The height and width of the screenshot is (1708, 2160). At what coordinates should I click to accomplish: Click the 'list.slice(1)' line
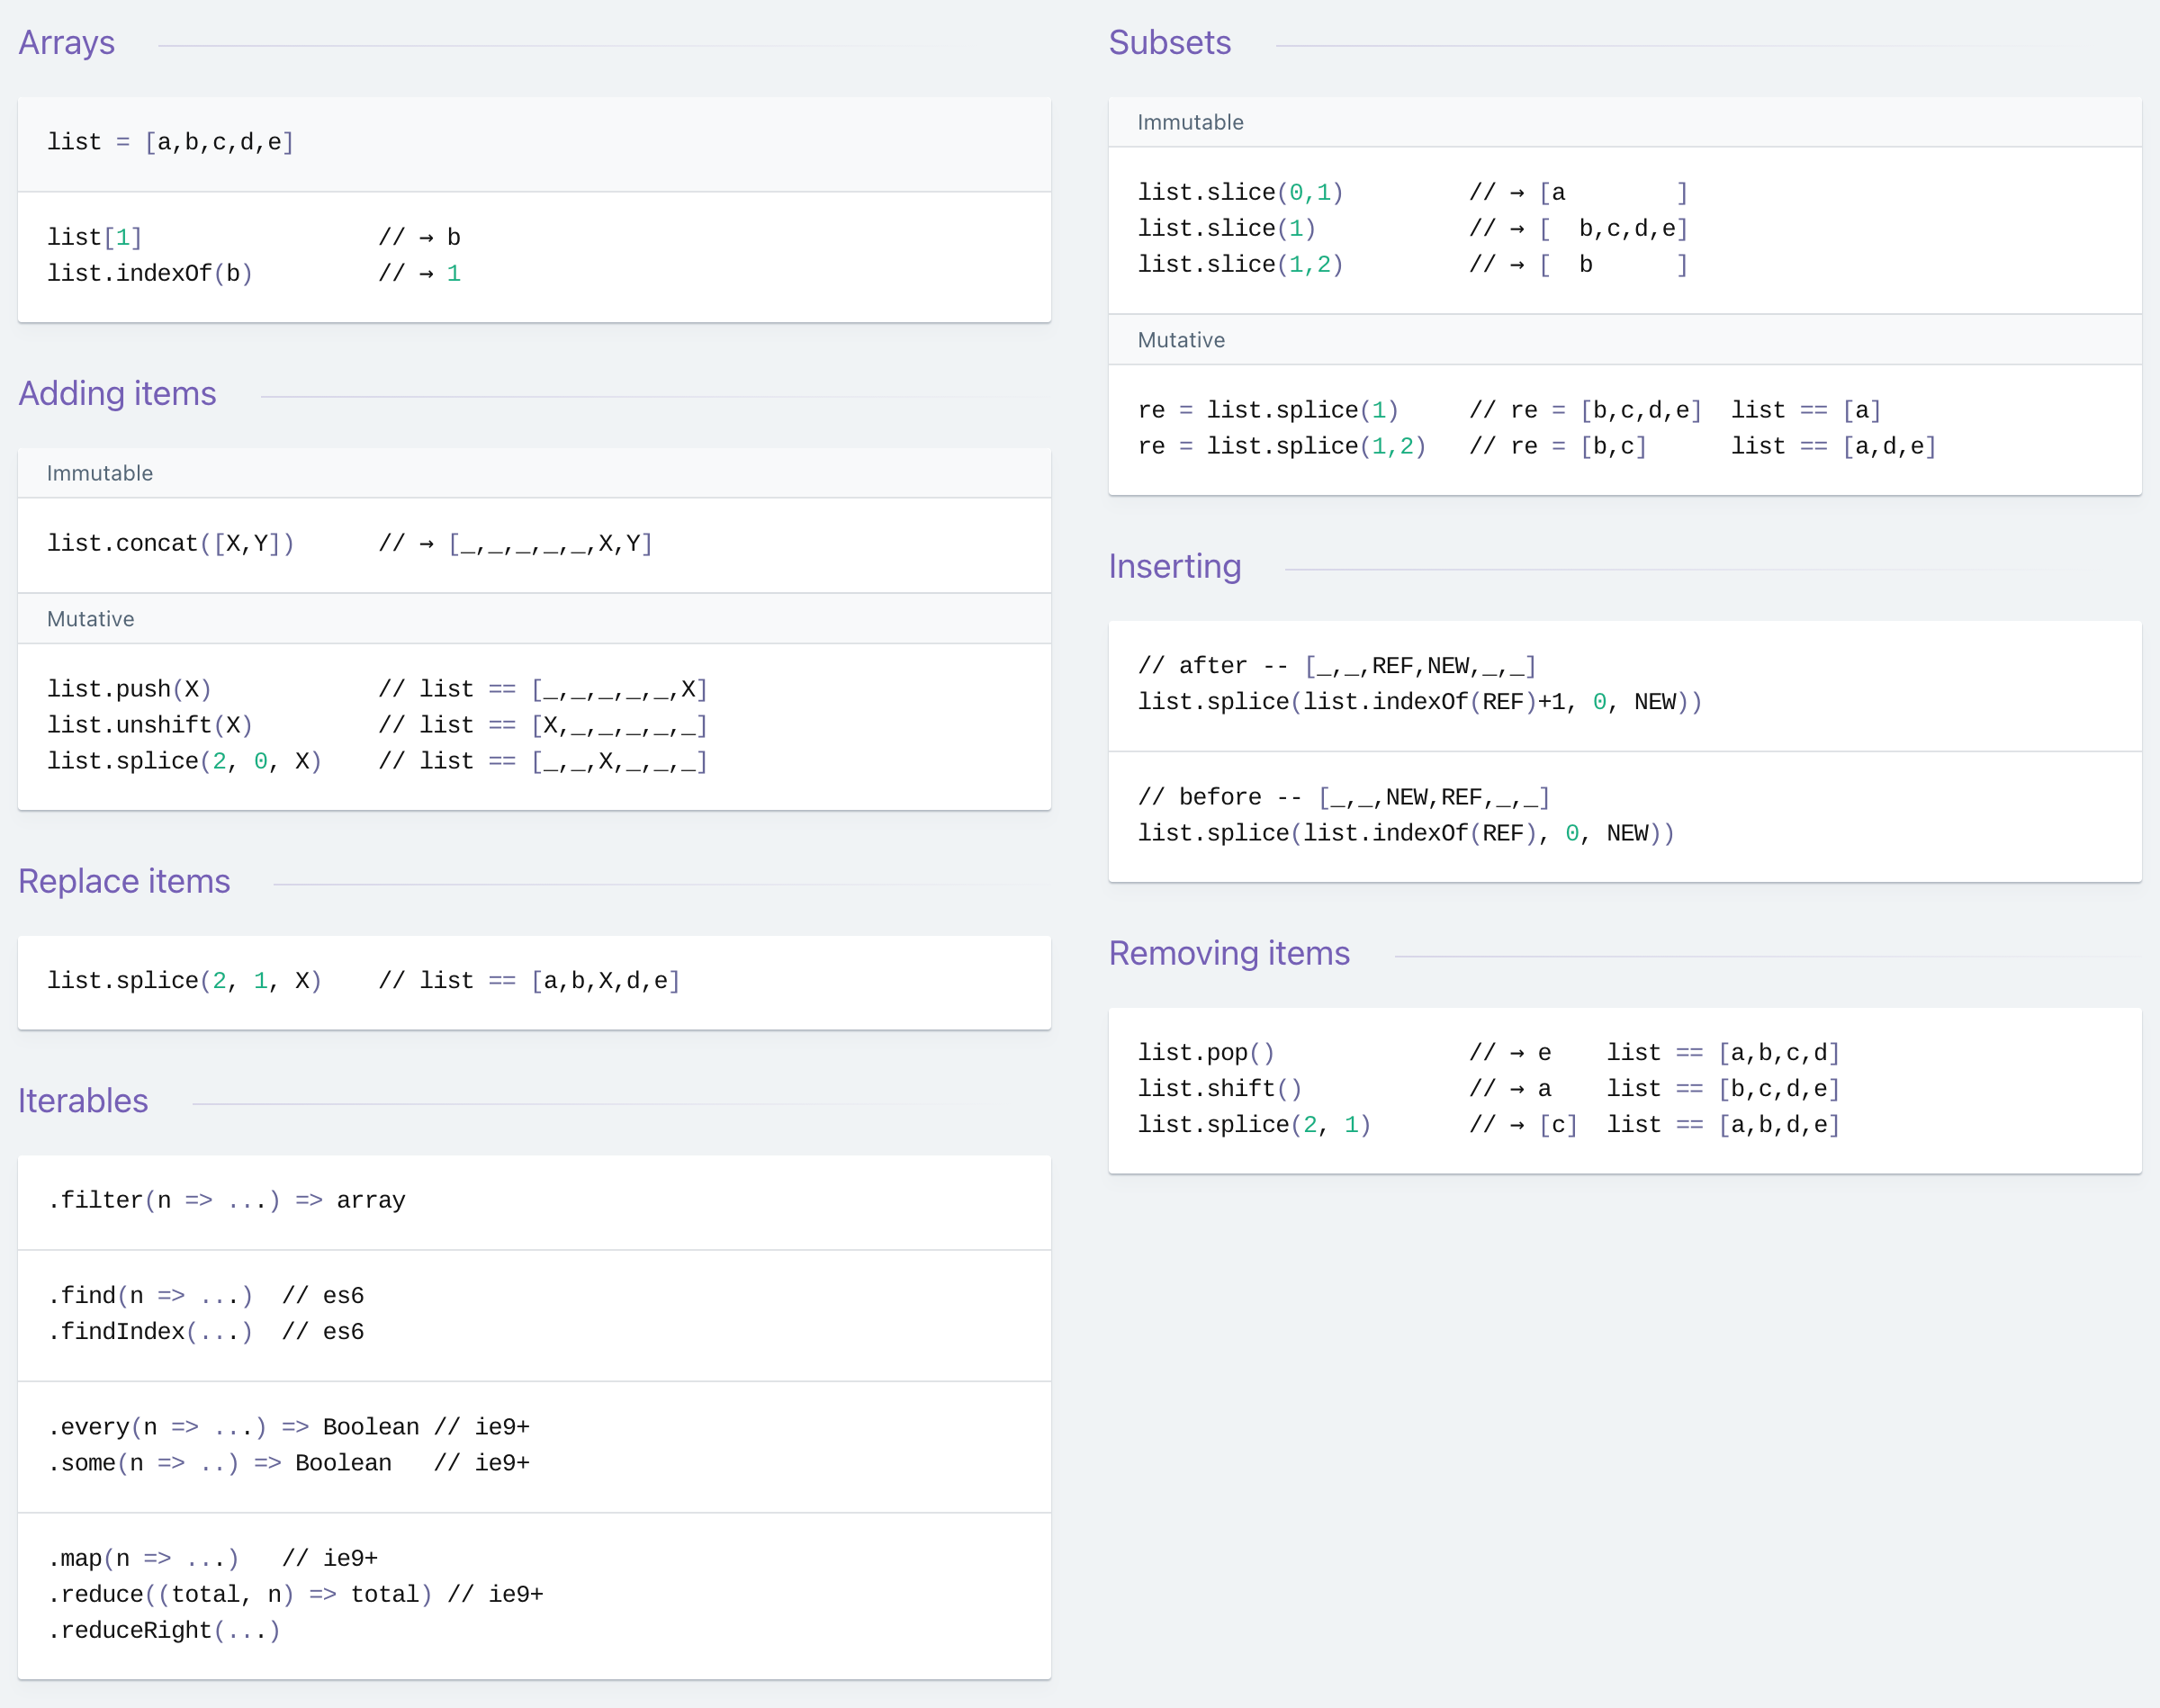1413,228
